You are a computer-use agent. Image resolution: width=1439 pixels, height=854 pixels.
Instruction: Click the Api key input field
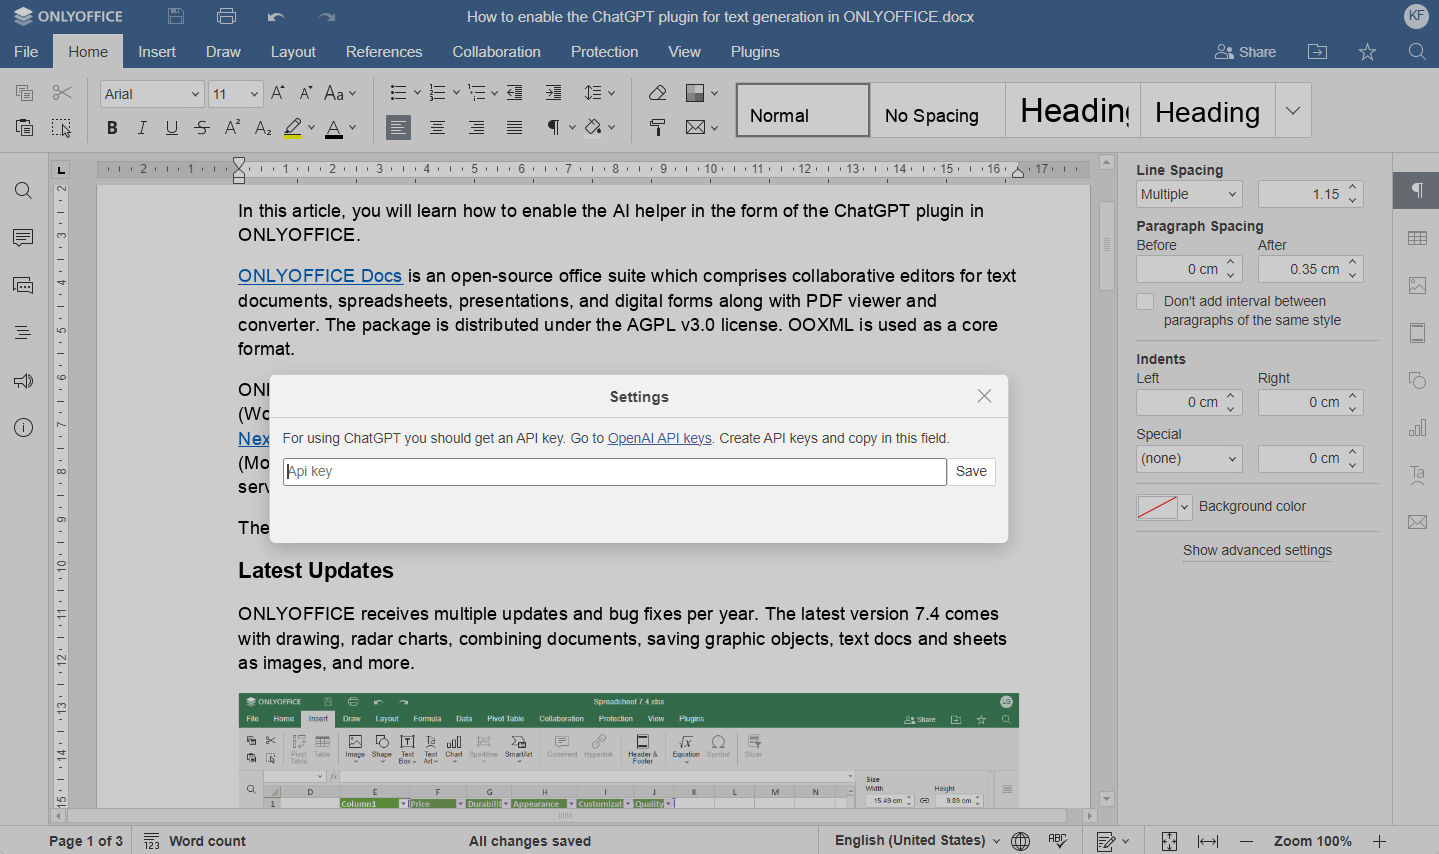tap(615, 472)
